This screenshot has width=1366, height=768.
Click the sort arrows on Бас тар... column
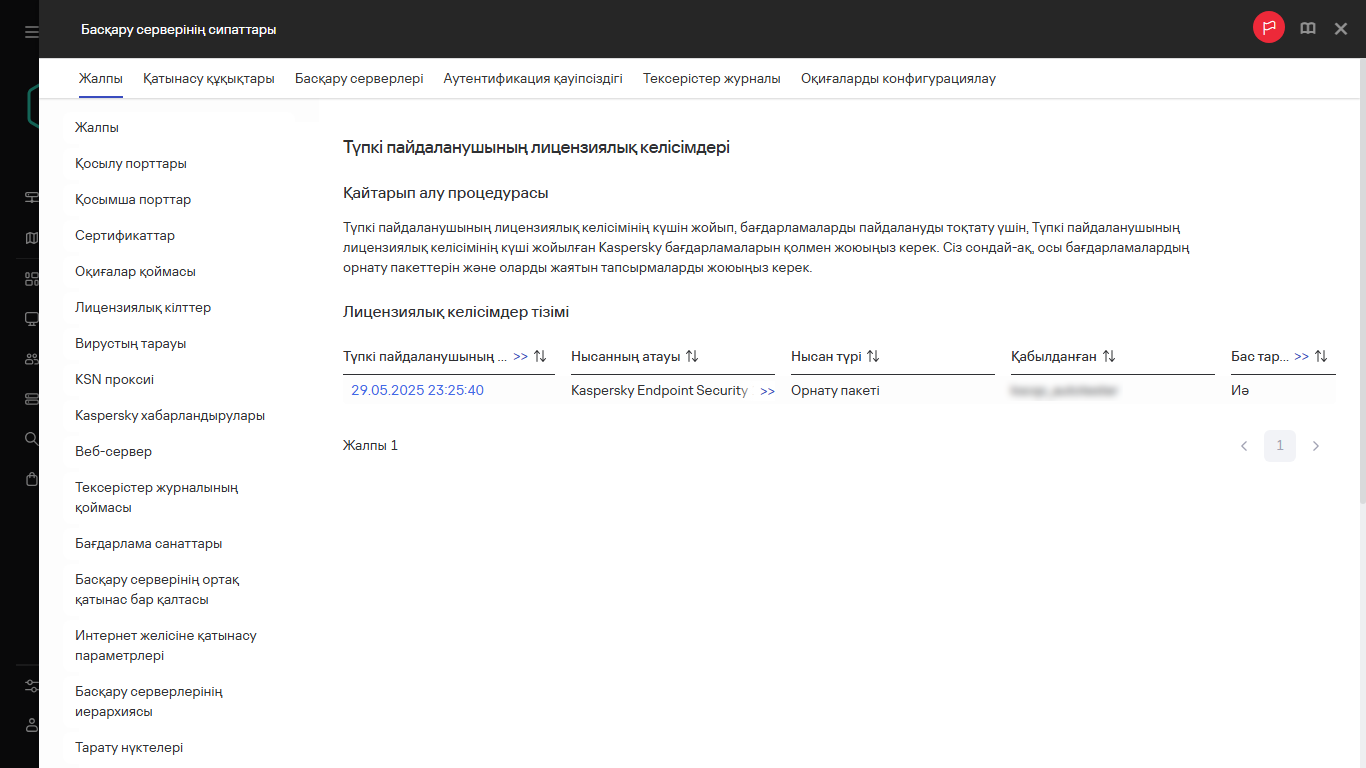coord(1321,357)
